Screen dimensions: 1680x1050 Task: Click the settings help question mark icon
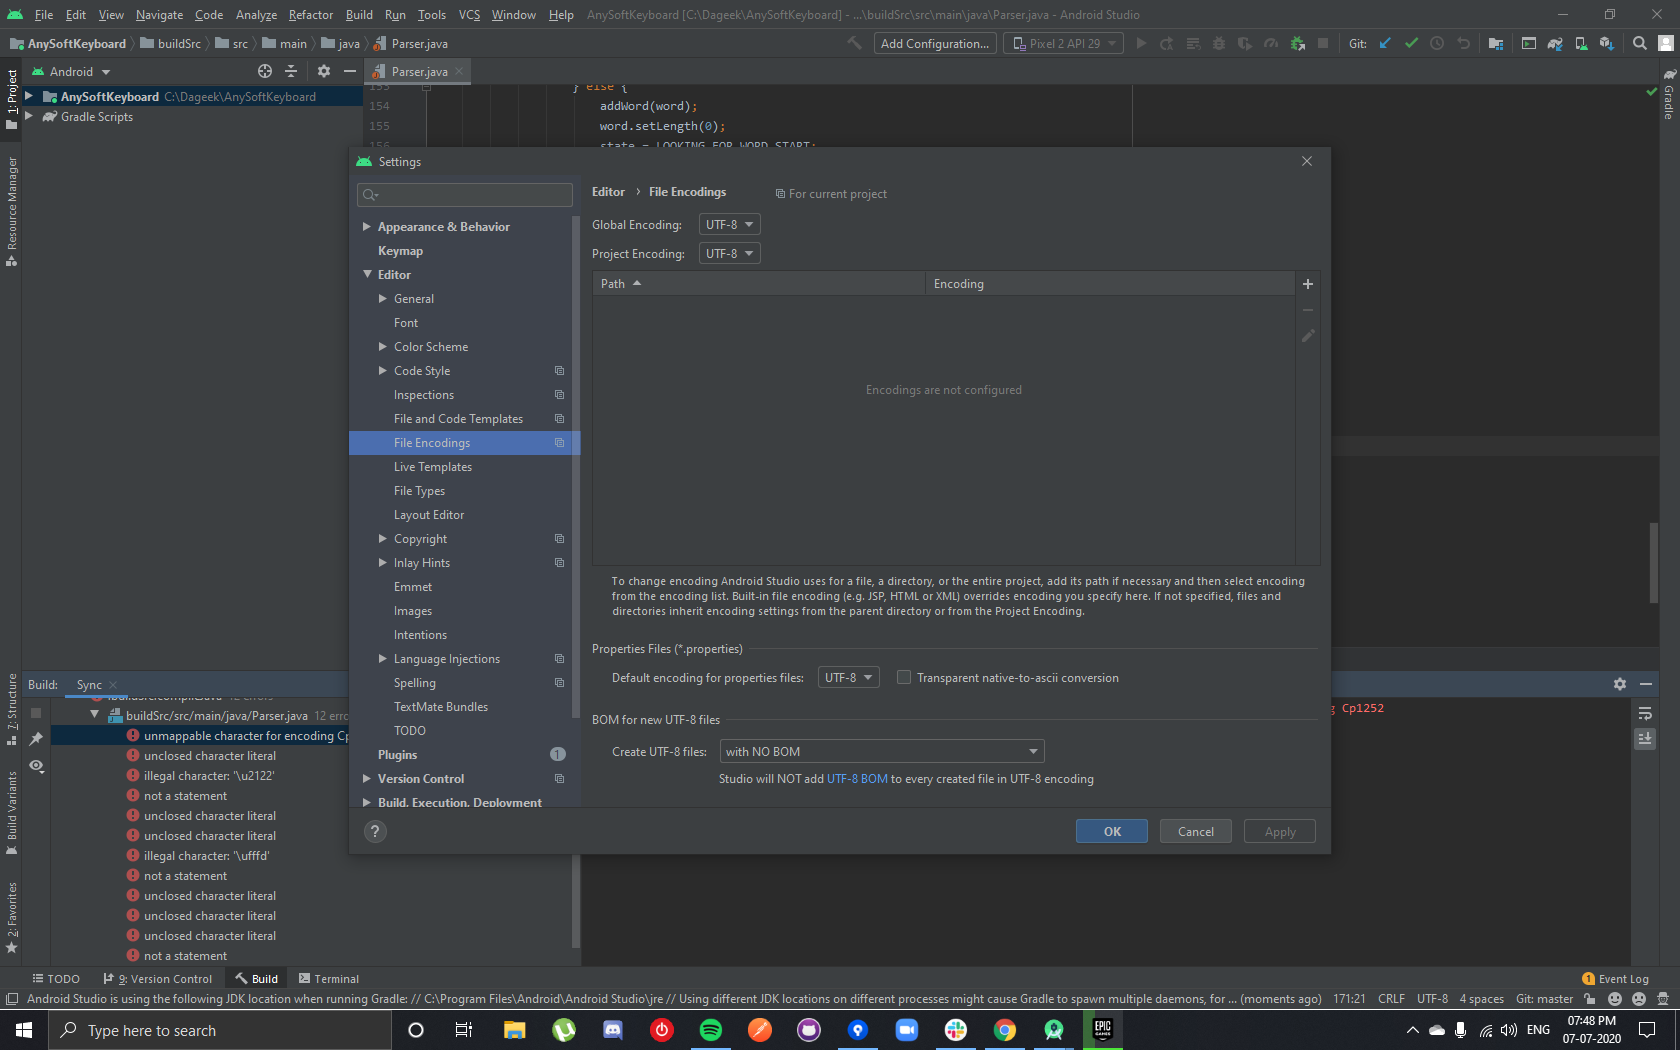(375, 831)
